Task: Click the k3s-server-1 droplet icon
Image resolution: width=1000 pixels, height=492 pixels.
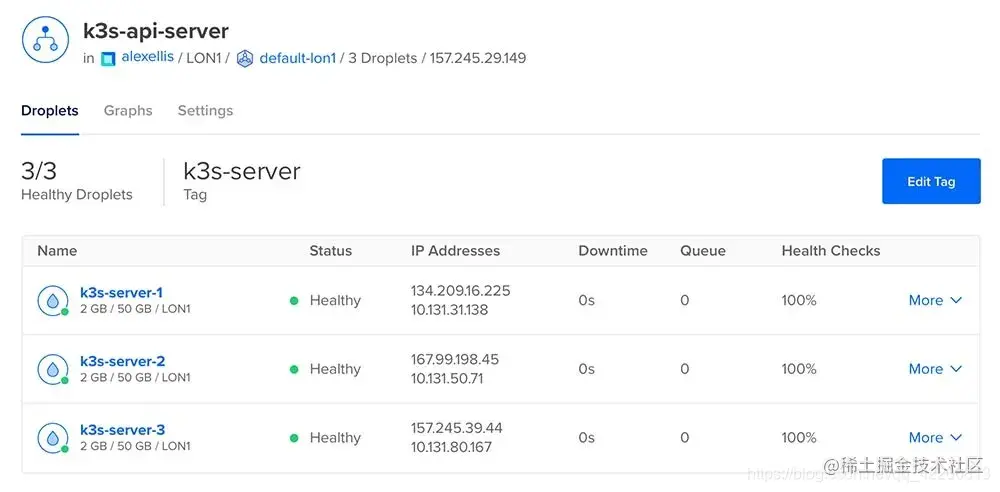Action: pyautogui.click(x=51, y=301)
